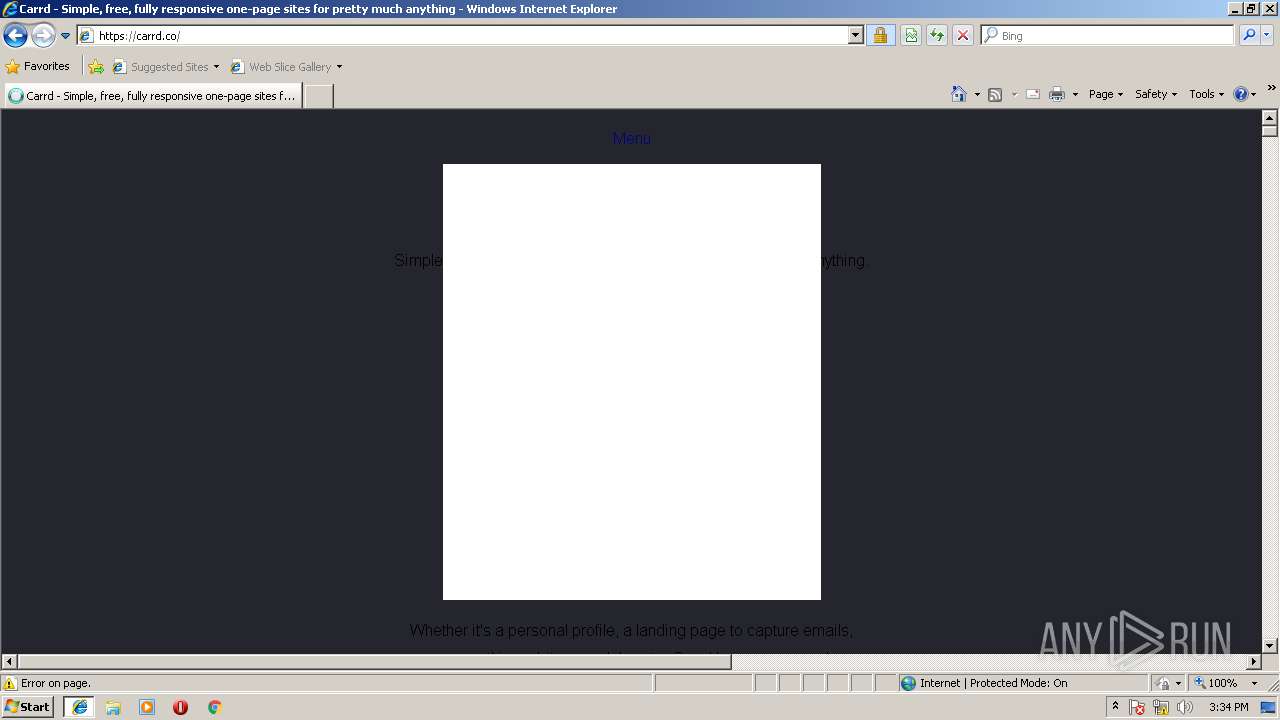This screenshot has width=1280, height=720.
Task: Click the Help question mark icon
Action: click(x=1241, y=94)
